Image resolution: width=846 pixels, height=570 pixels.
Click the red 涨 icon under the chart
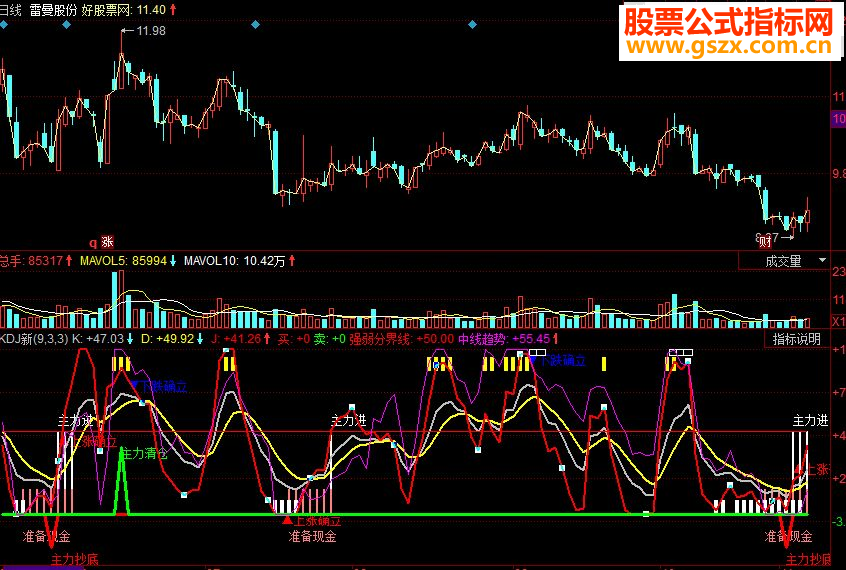pos(107,242)
